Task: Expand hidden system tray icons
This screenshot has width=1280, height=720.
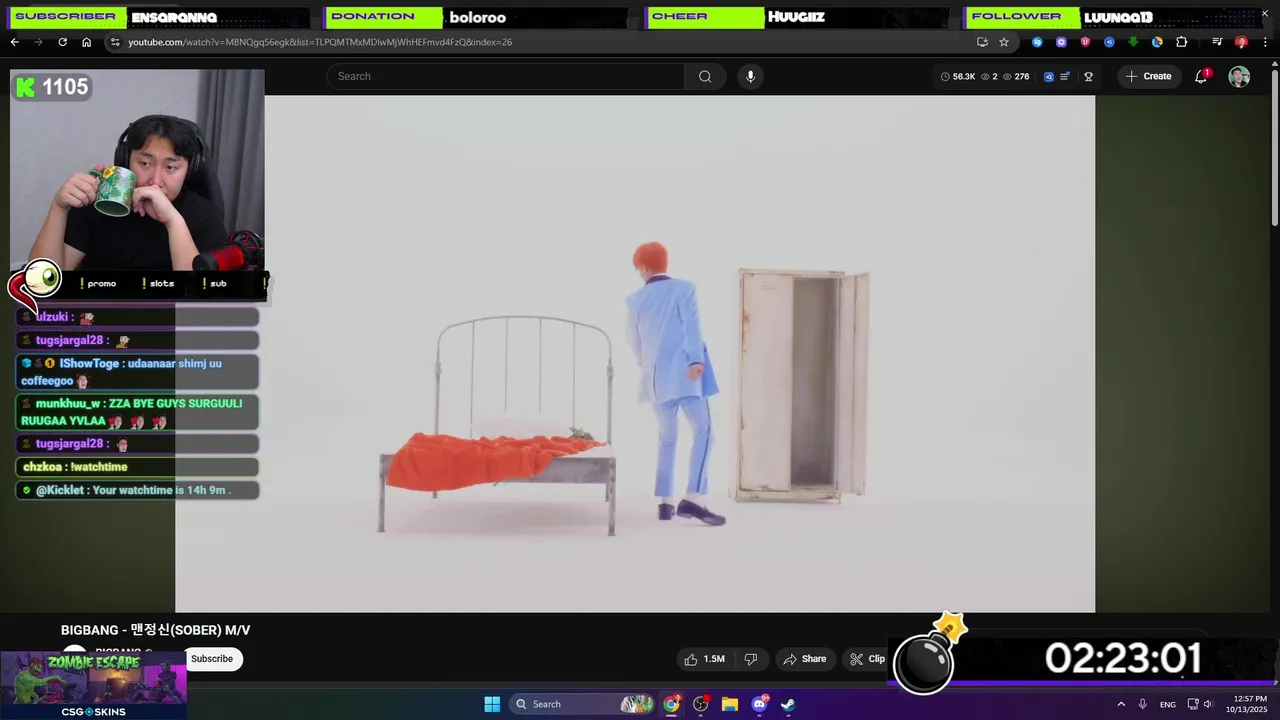Action: [1121, 704]
